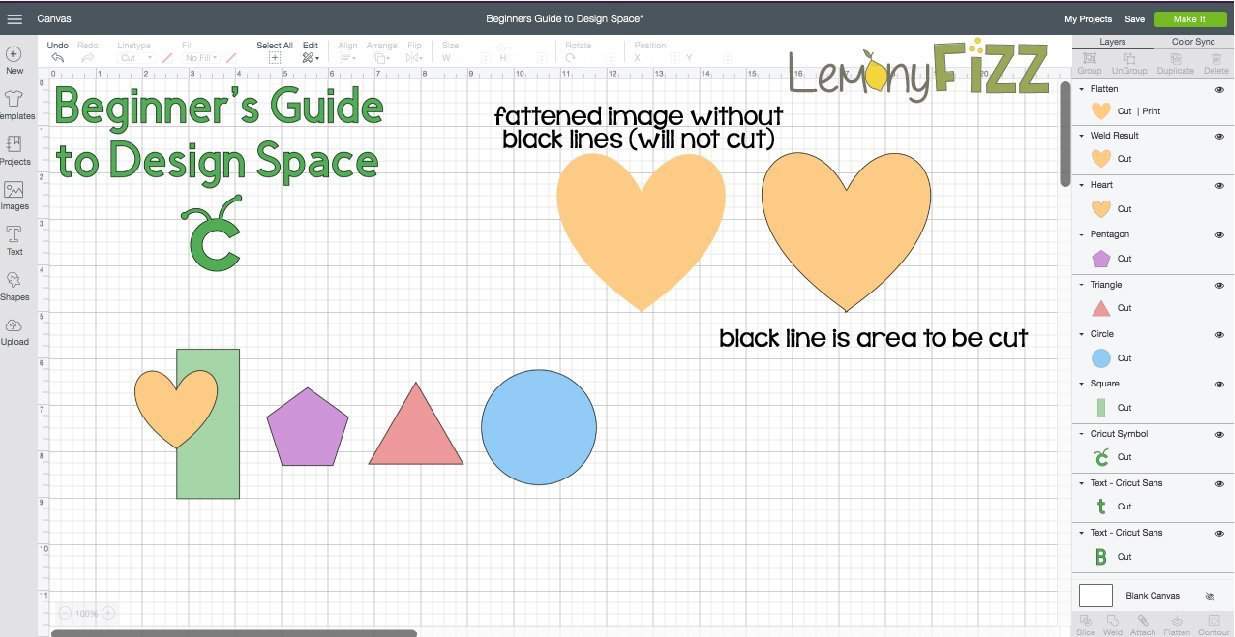The width and height of the screenshot is (1235, 637).
Task: Click the canvas vertical scrollbar
Action: pyautogui.click(x=1065, y=133)
